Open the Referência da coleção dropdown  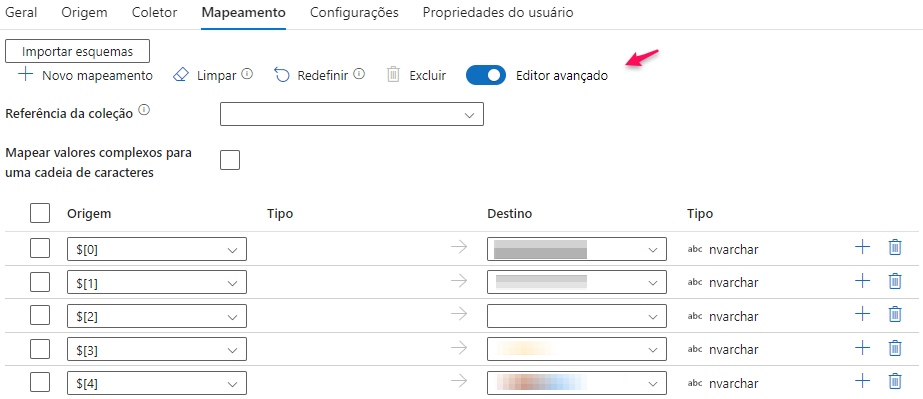(351, 114)
